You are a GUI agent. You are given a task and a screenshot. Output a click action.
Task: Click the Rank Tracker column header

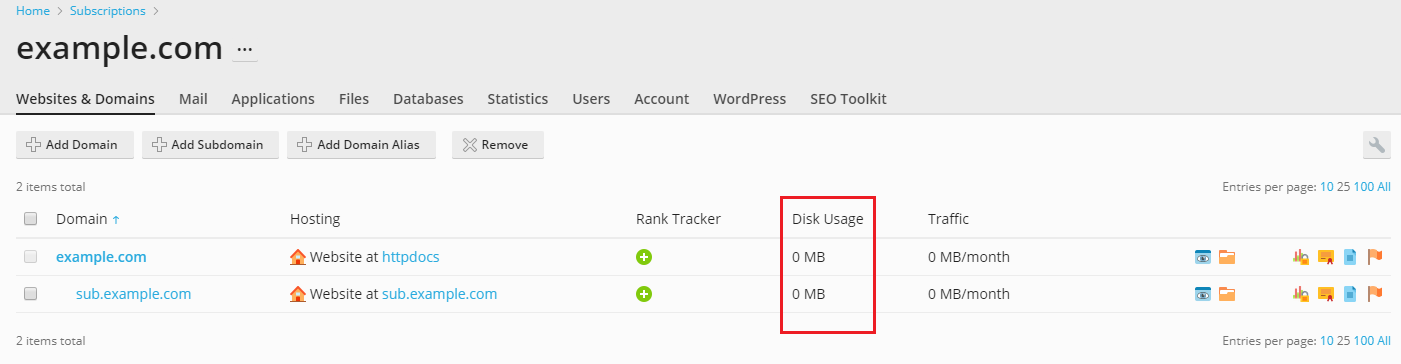click(678, 219)
